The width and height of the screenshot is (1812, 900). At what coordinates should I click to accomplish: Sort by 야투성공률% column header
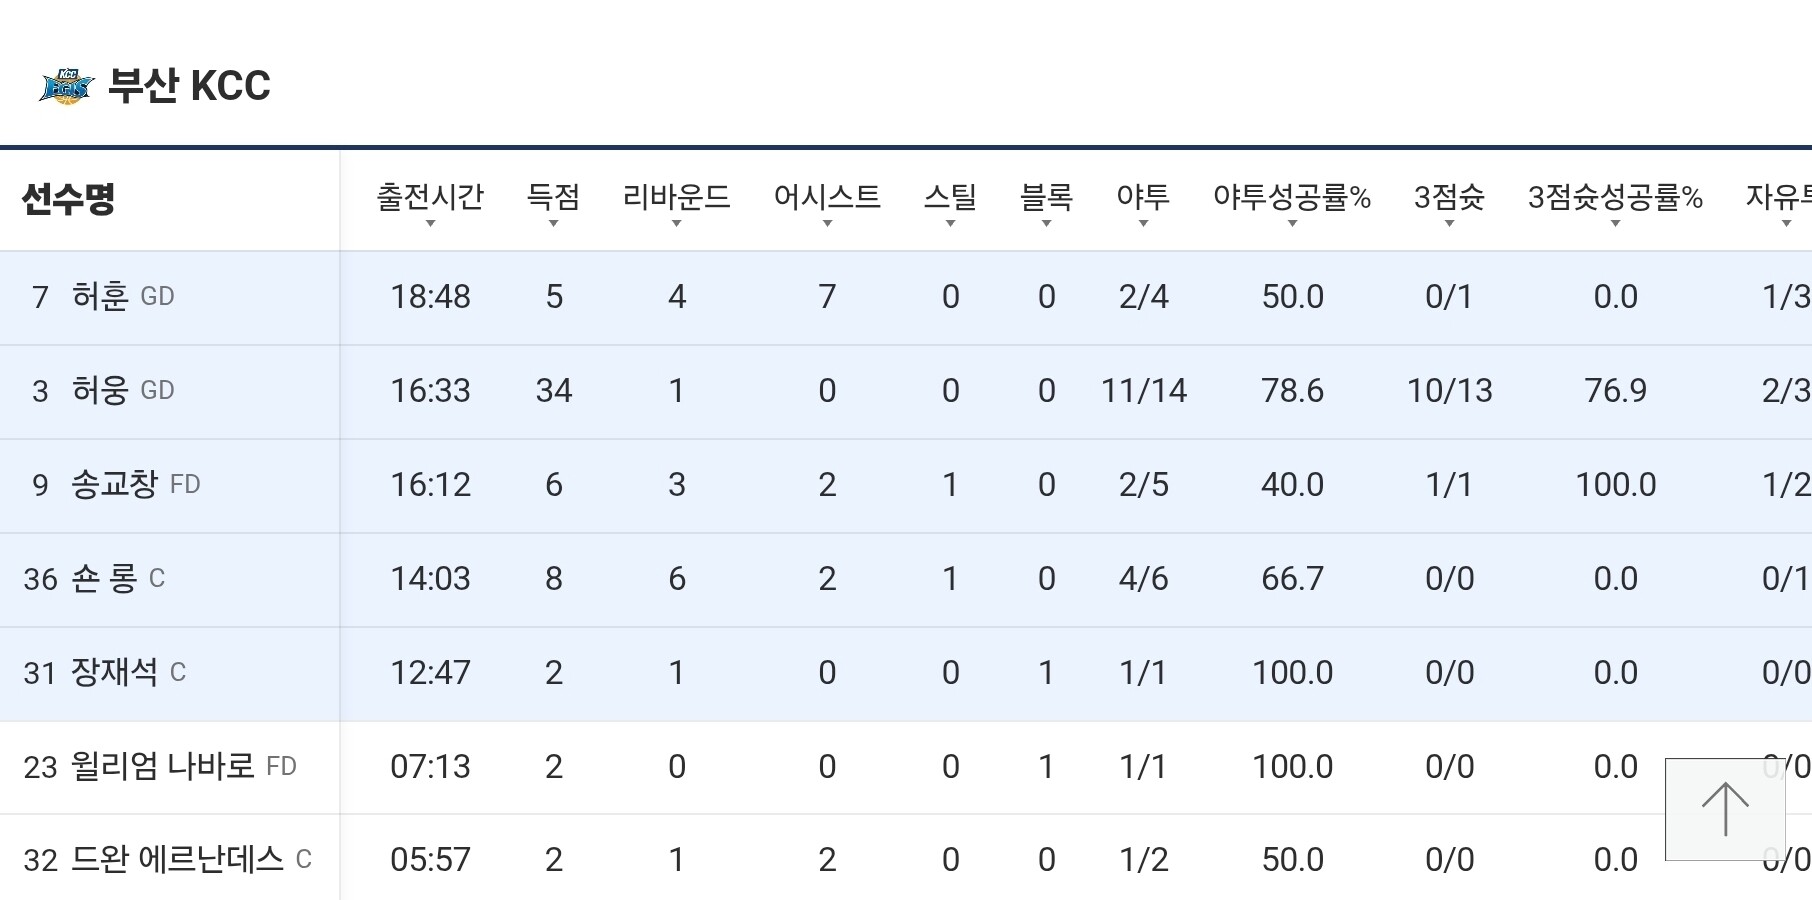[x=1291, y=198]
